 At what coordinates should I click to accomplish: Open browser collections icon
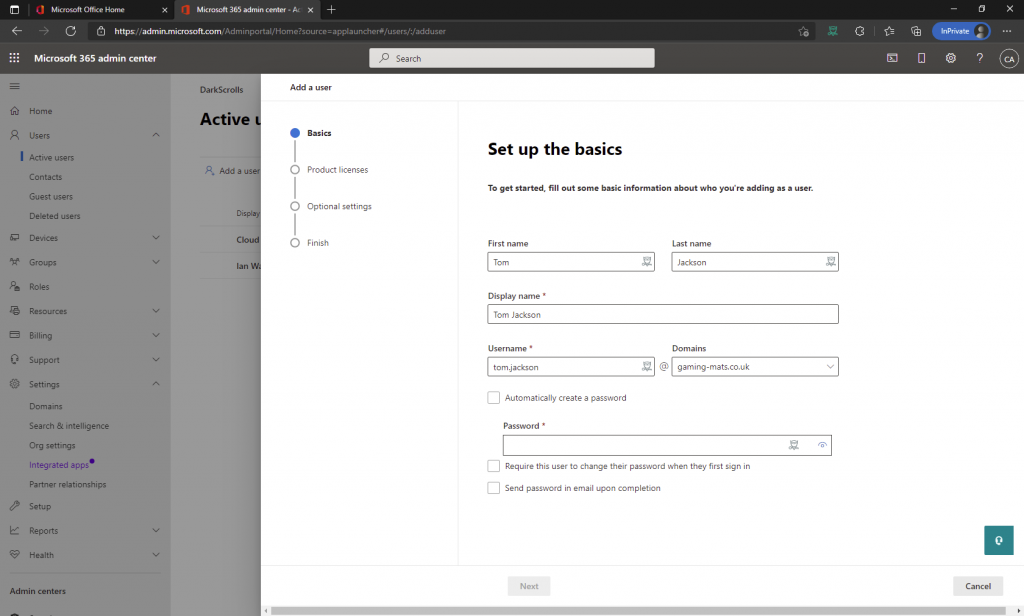916,31
